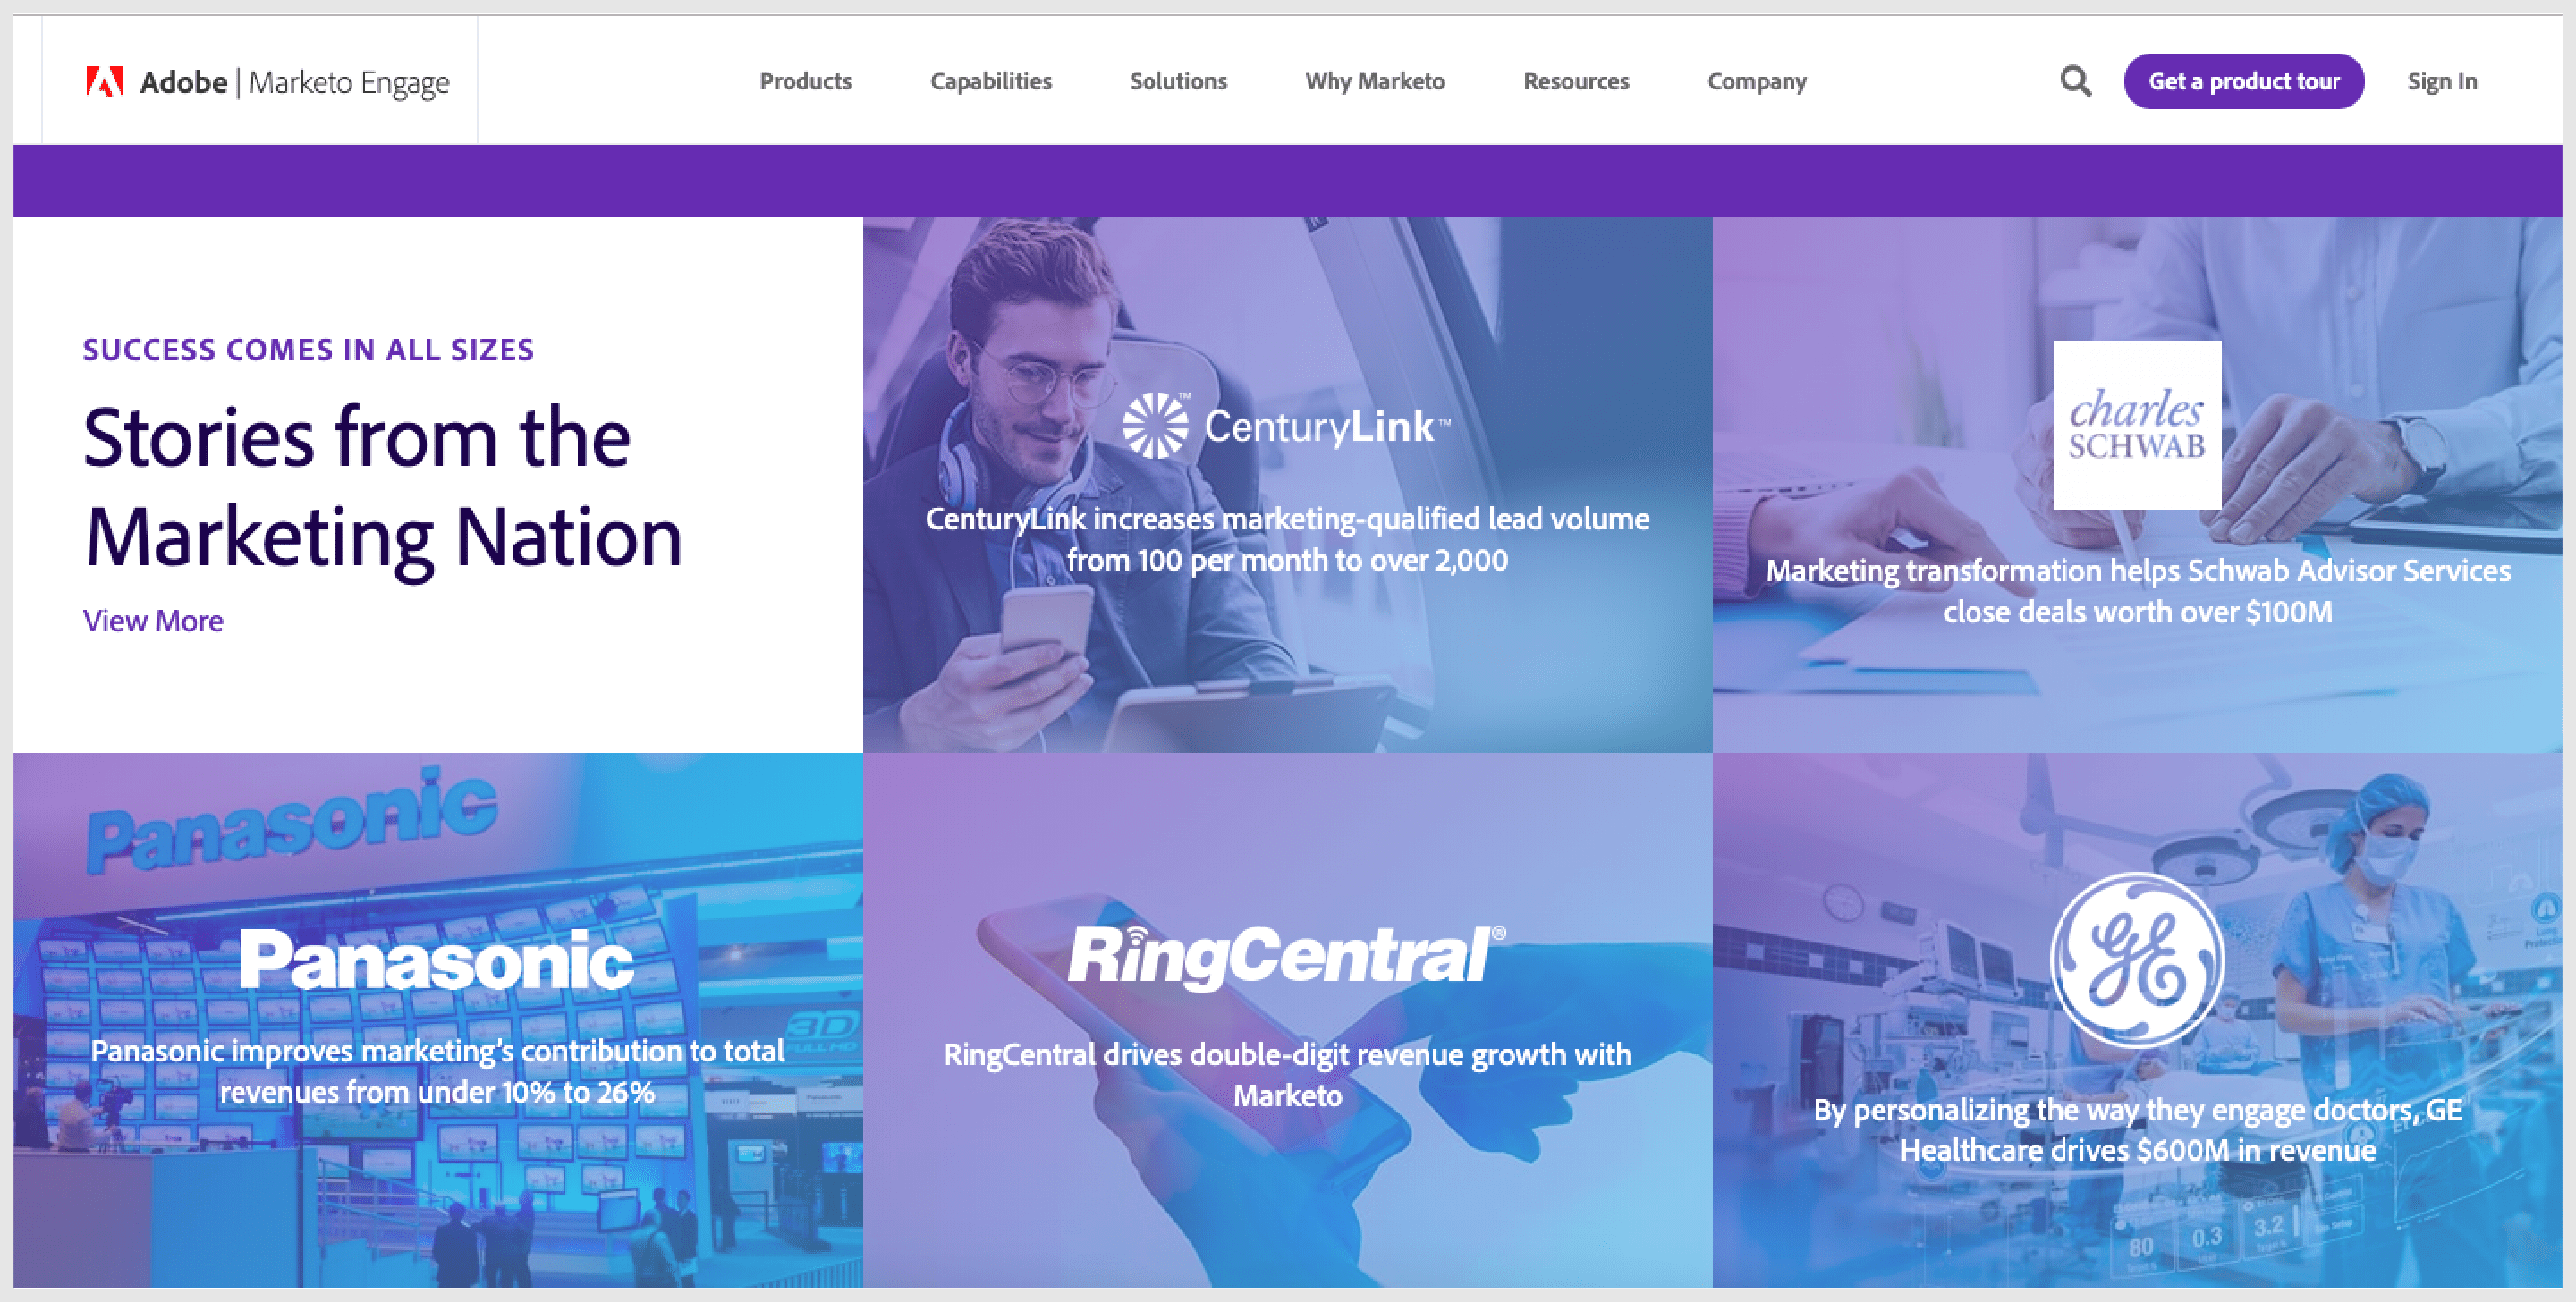Expand the Solutions navigation menu
Viewport: 2576px width, 1302px height.
click(1181, 80)
